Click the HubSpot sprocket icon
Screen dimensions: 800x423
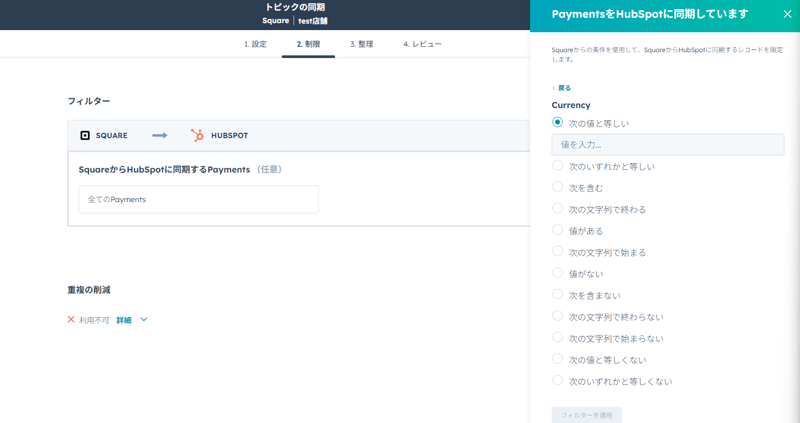(197, 135)
